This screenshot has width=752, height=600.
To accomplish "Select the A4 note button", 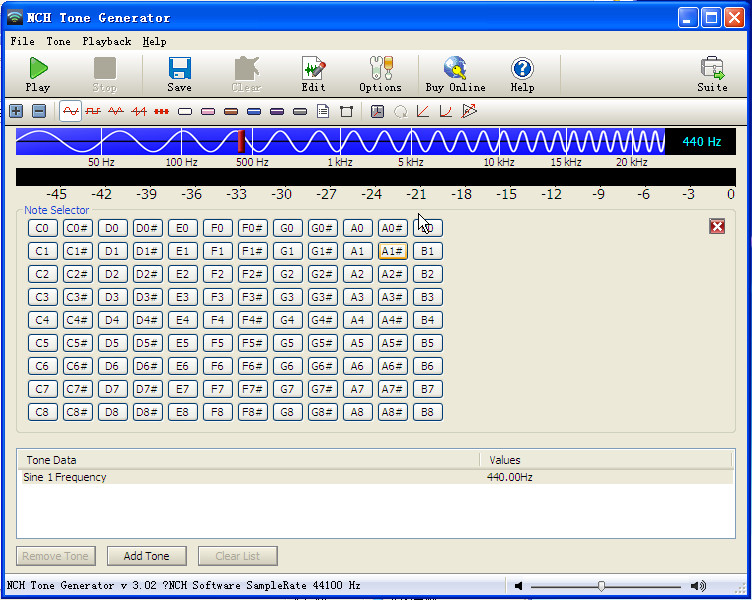I will coord(357,320).
